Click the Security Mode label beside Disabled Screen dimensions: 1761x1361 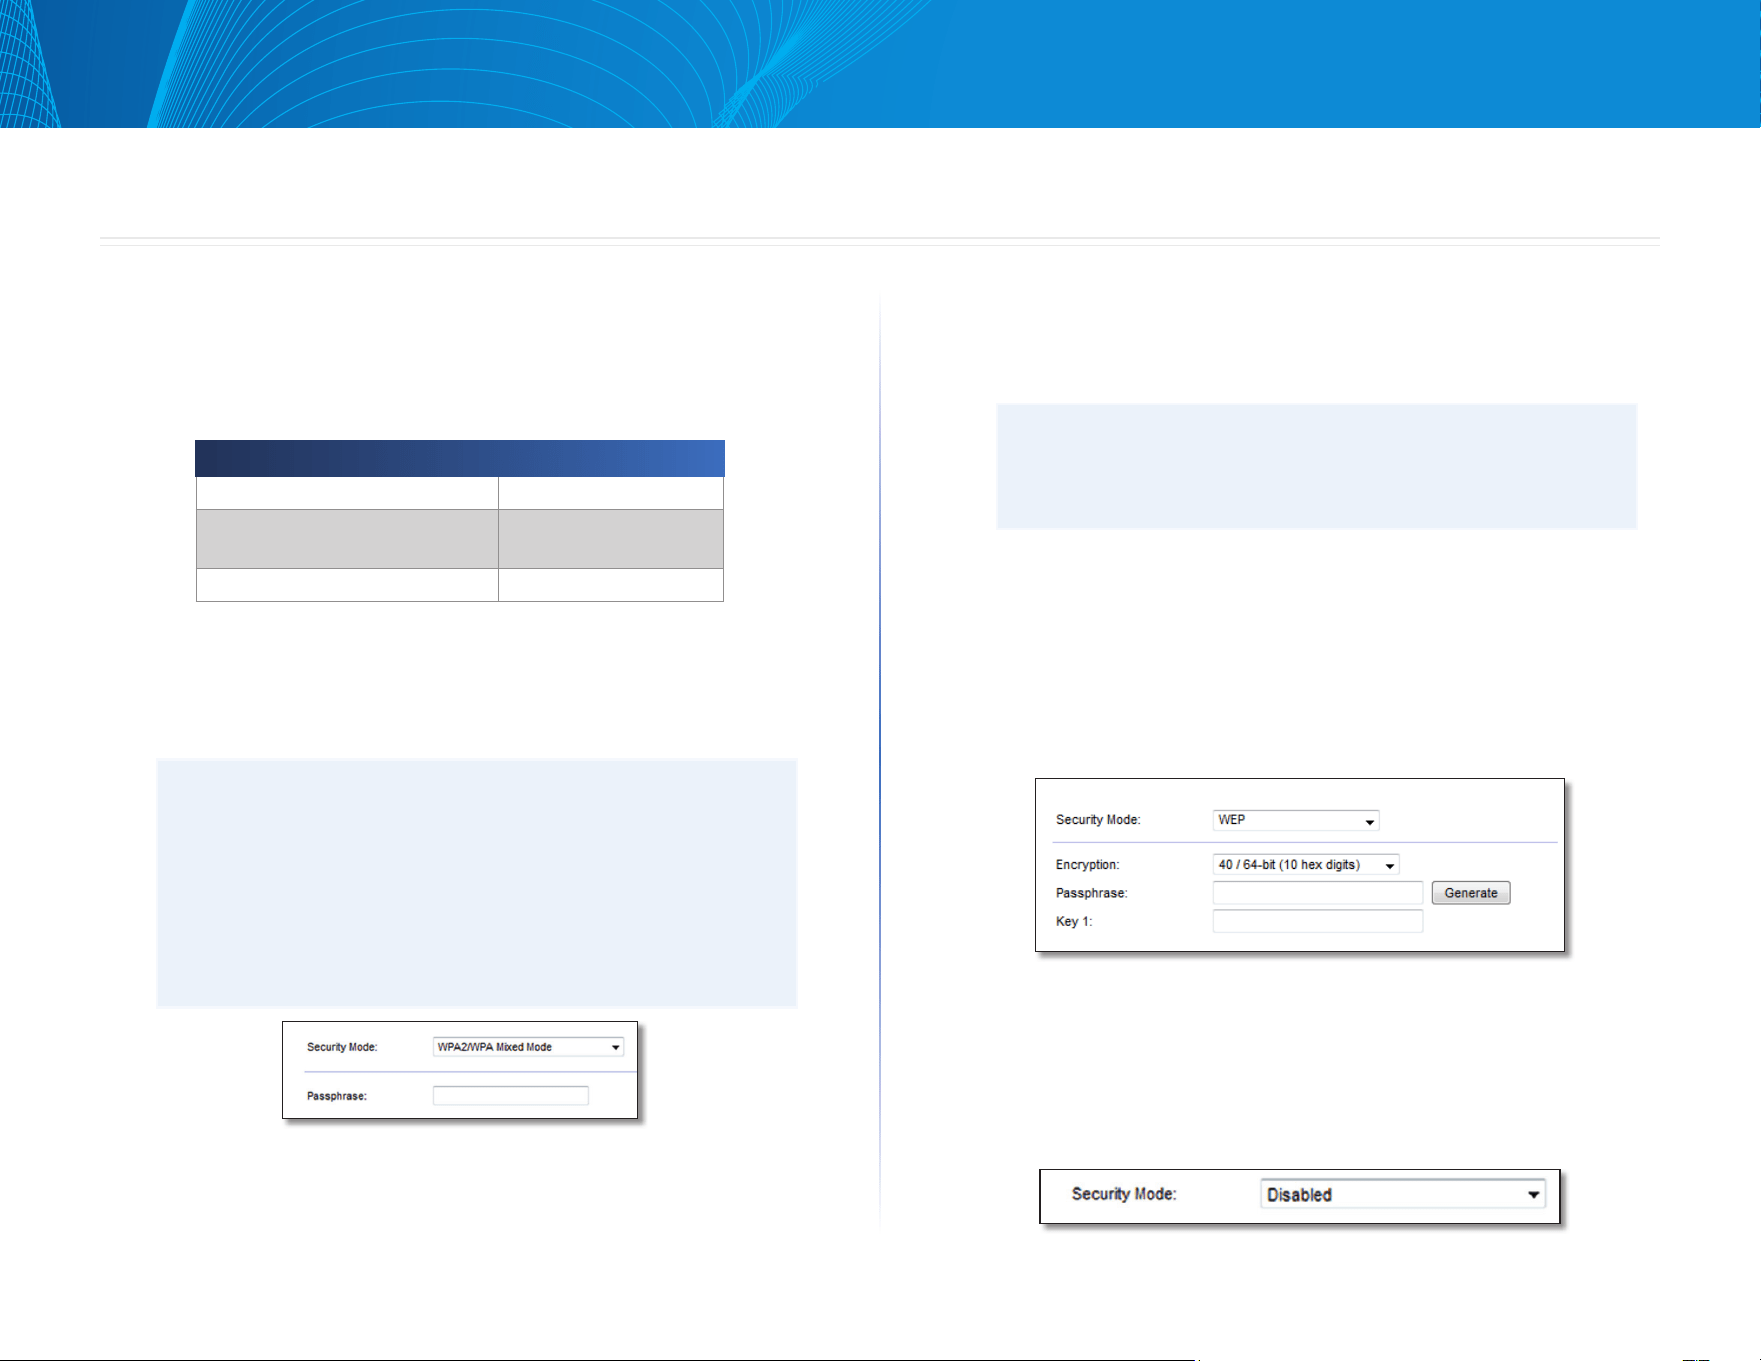[1123, 1194]
